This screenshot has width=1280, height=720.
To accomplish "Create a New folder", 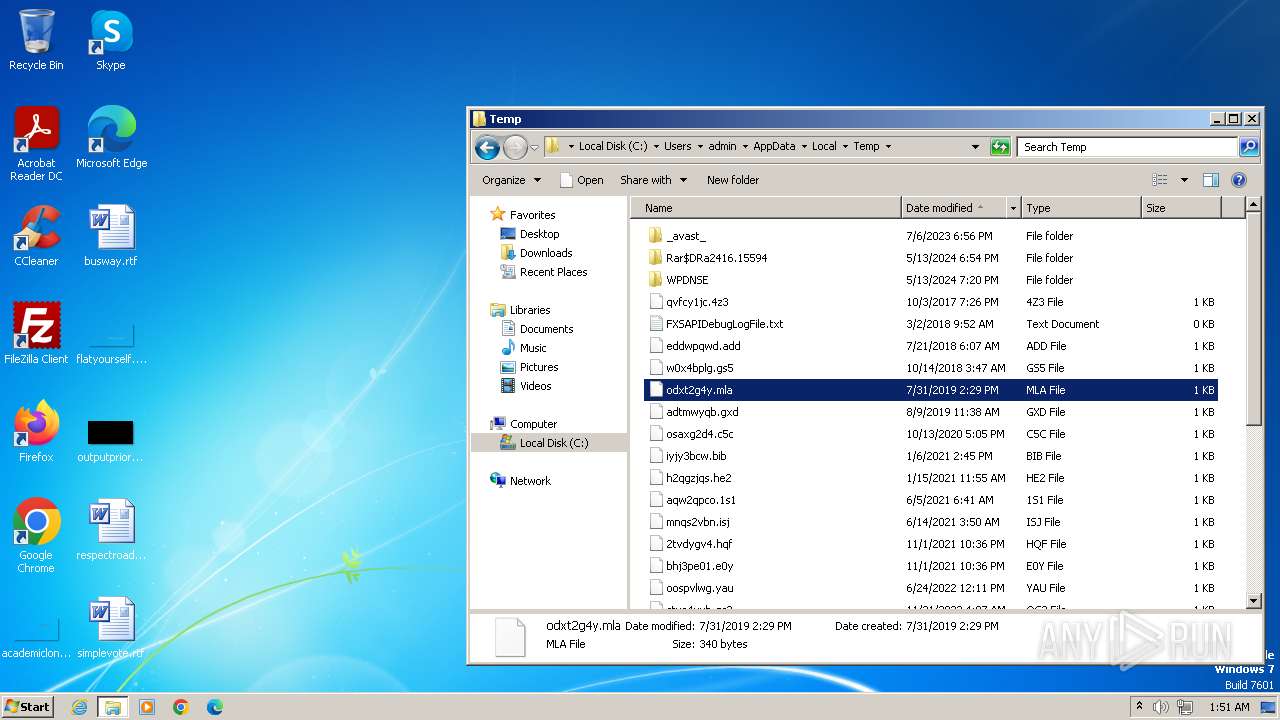I will [733, 180].
